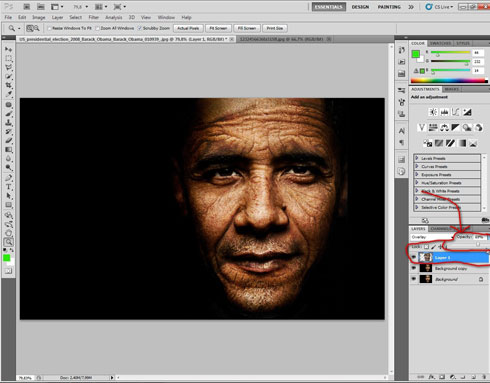The width and height of the screenshot is (490, 383).
Task: Open the Filter menu
Action: pyautogui.click(x=93, y=17)
